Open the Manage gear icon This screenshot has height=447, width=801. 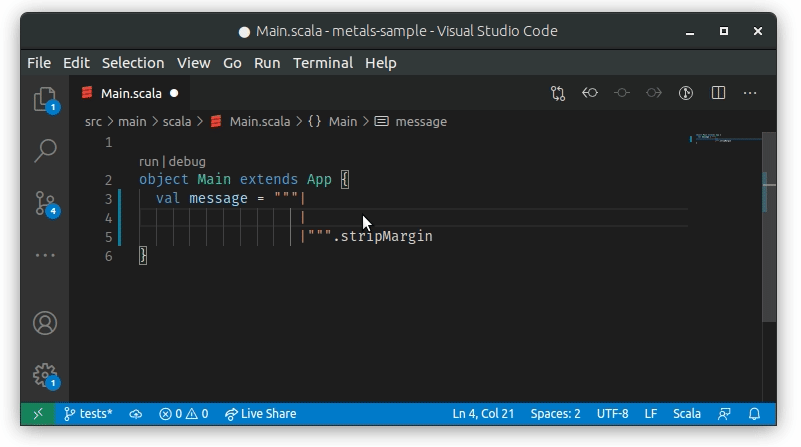(45, 376)
